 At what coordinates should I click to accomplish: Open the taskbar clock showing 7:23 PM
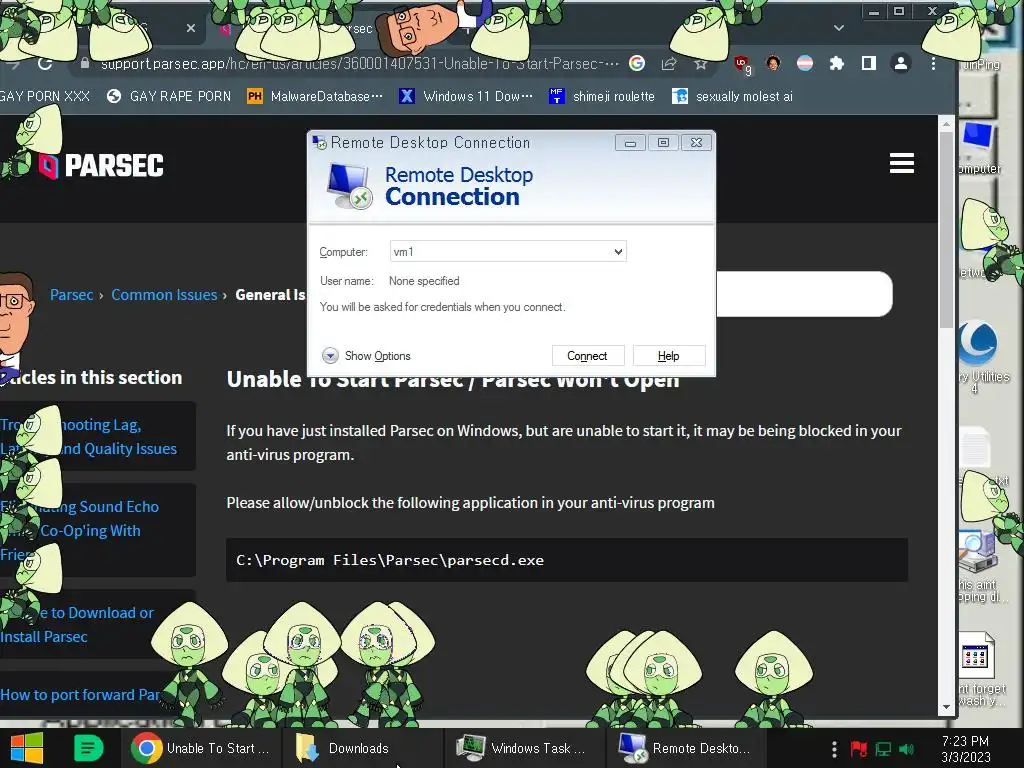[965, 749]
